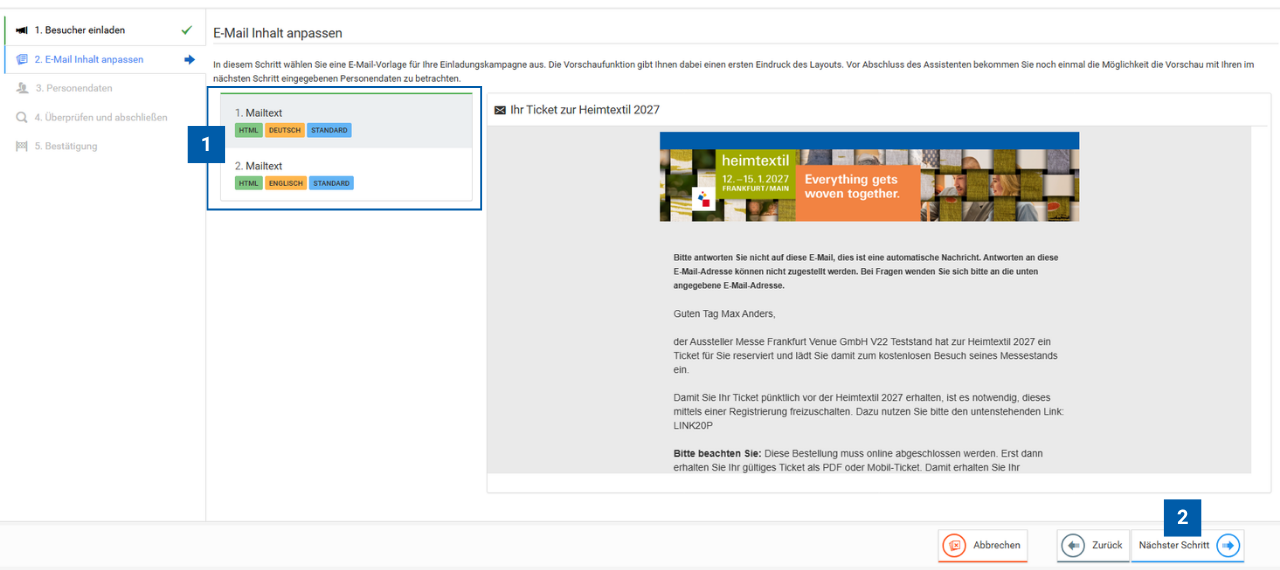Viewport: 1280px width, 570px height.
Task: Click the HTML tag on 1. Mailtext
Action: 249,131
